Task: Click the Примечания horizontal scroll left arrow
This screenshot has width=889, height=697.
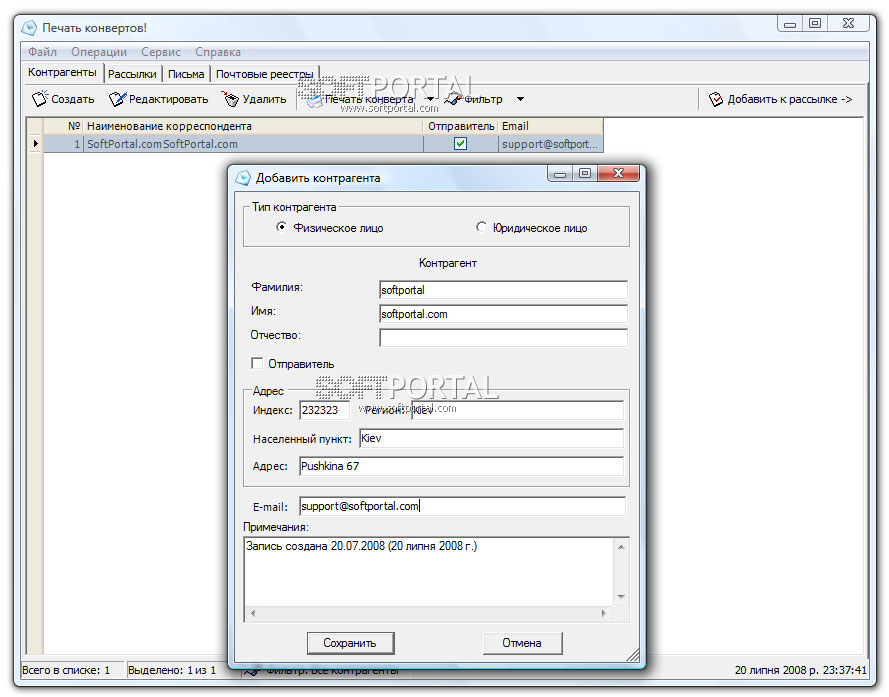Action: click(253, 613)
